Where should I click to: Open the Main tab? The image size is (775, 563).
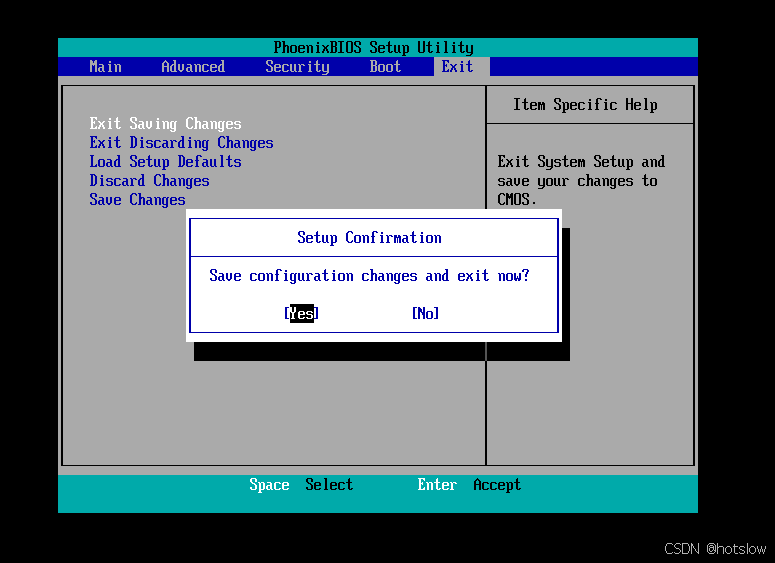point(105,67)
